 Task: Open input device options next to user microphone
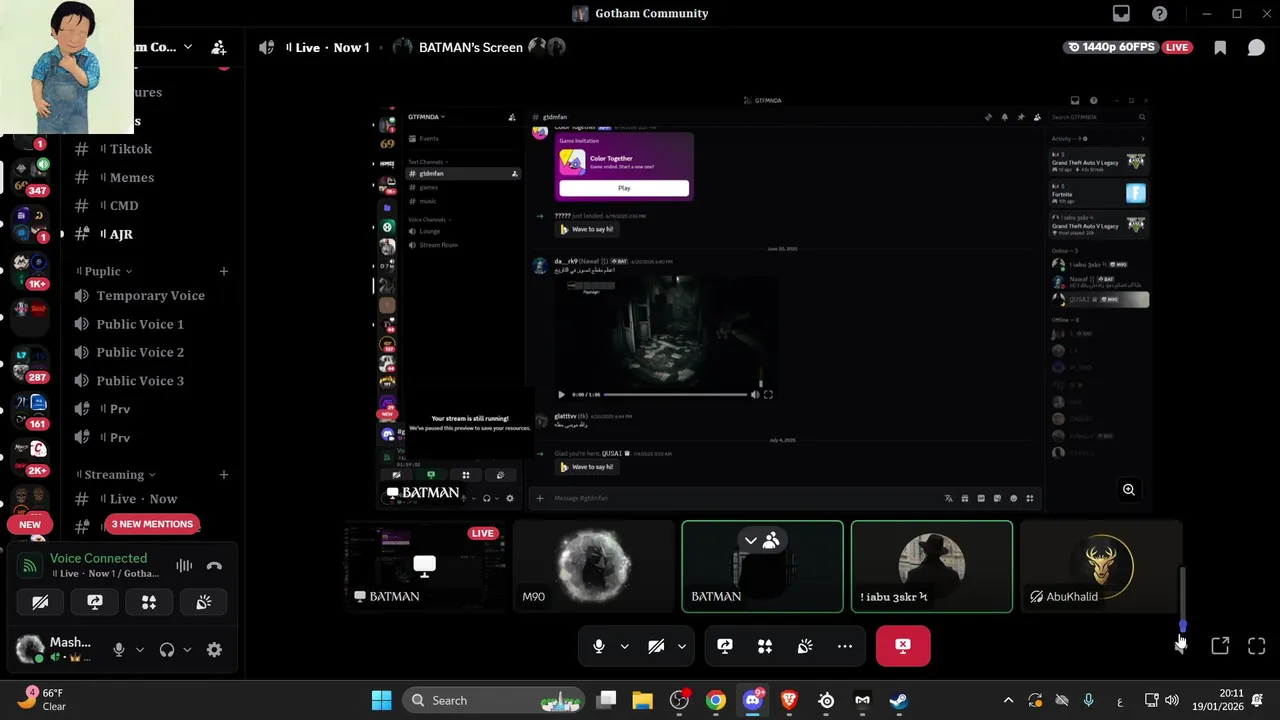140,650
